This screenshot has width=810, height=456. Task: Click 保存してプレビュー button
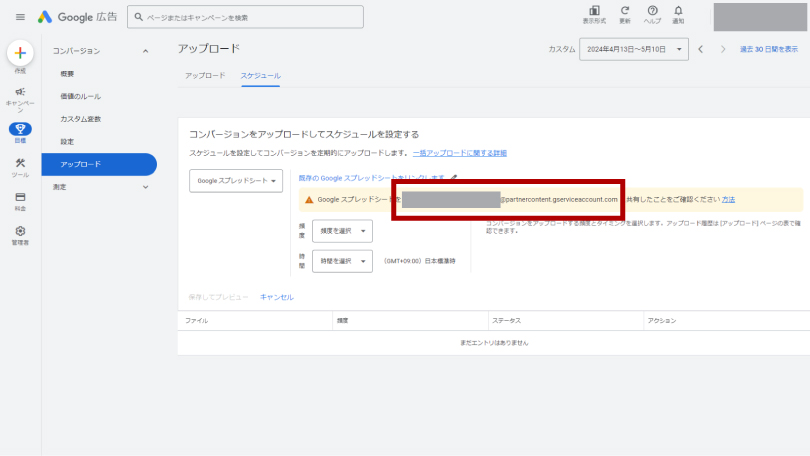(218, 297)
